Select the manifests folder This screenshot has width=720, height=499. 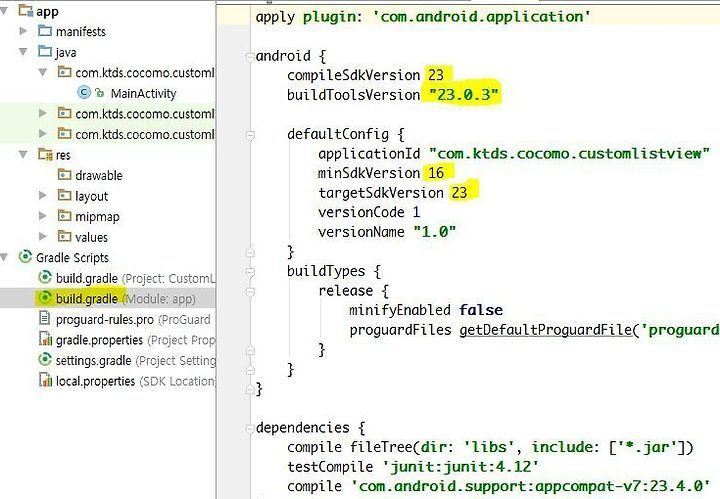click(81, 32)
